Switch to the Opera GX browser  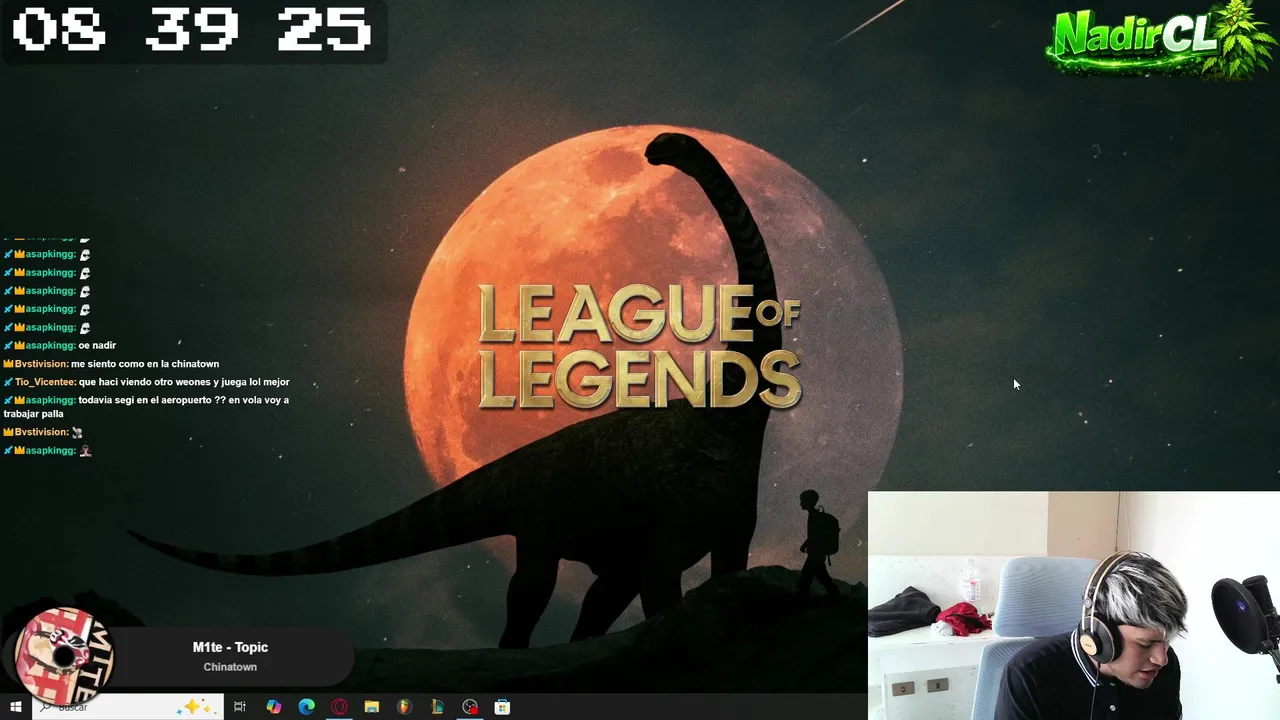click(x=340, y=707)
